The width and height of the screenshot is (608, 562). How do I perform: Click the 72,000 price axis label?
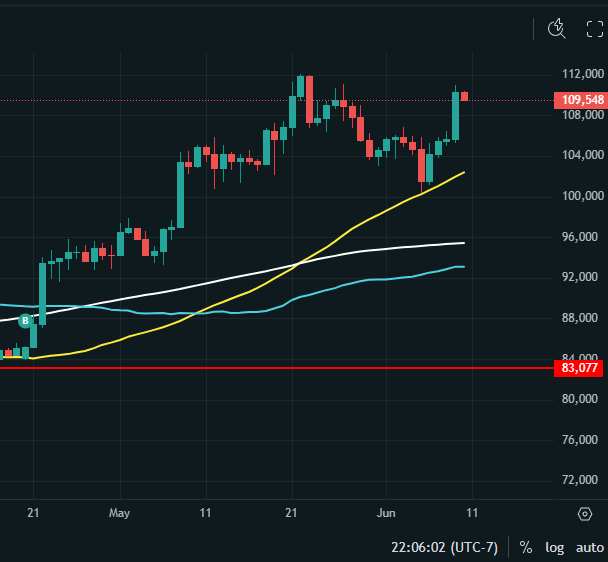click(580, 480)
